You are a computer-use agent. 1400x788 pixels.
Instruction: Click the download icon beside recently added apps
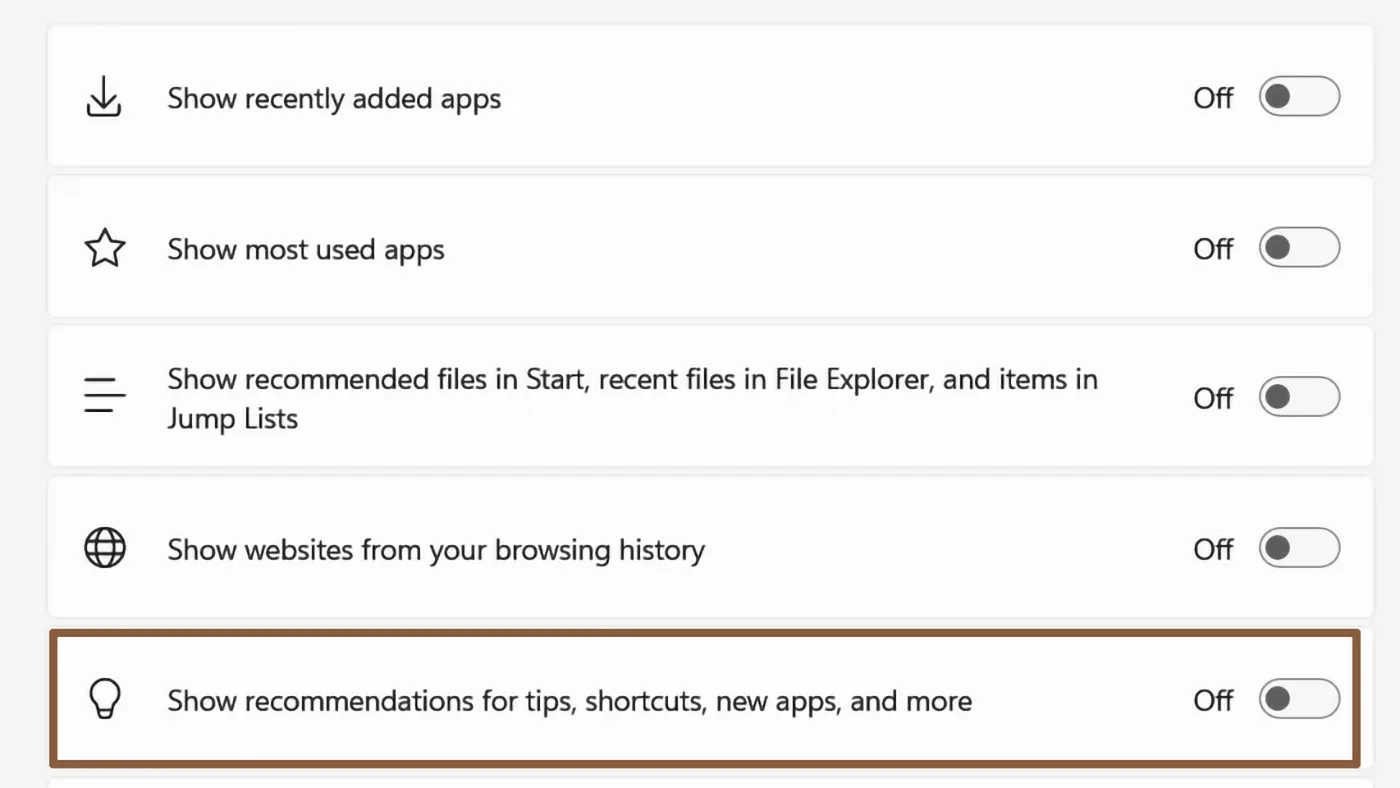click(104, 98)
